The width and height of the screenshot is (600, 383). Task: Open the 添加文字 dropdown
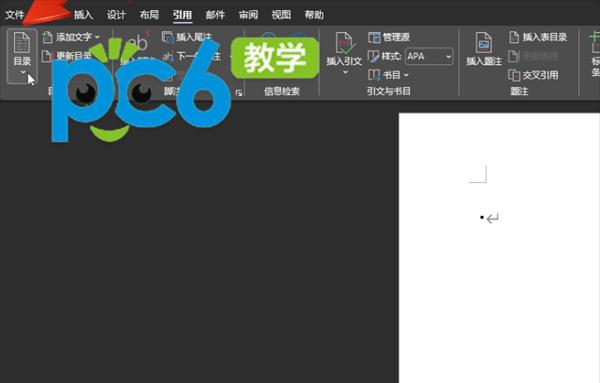point(71,37)
